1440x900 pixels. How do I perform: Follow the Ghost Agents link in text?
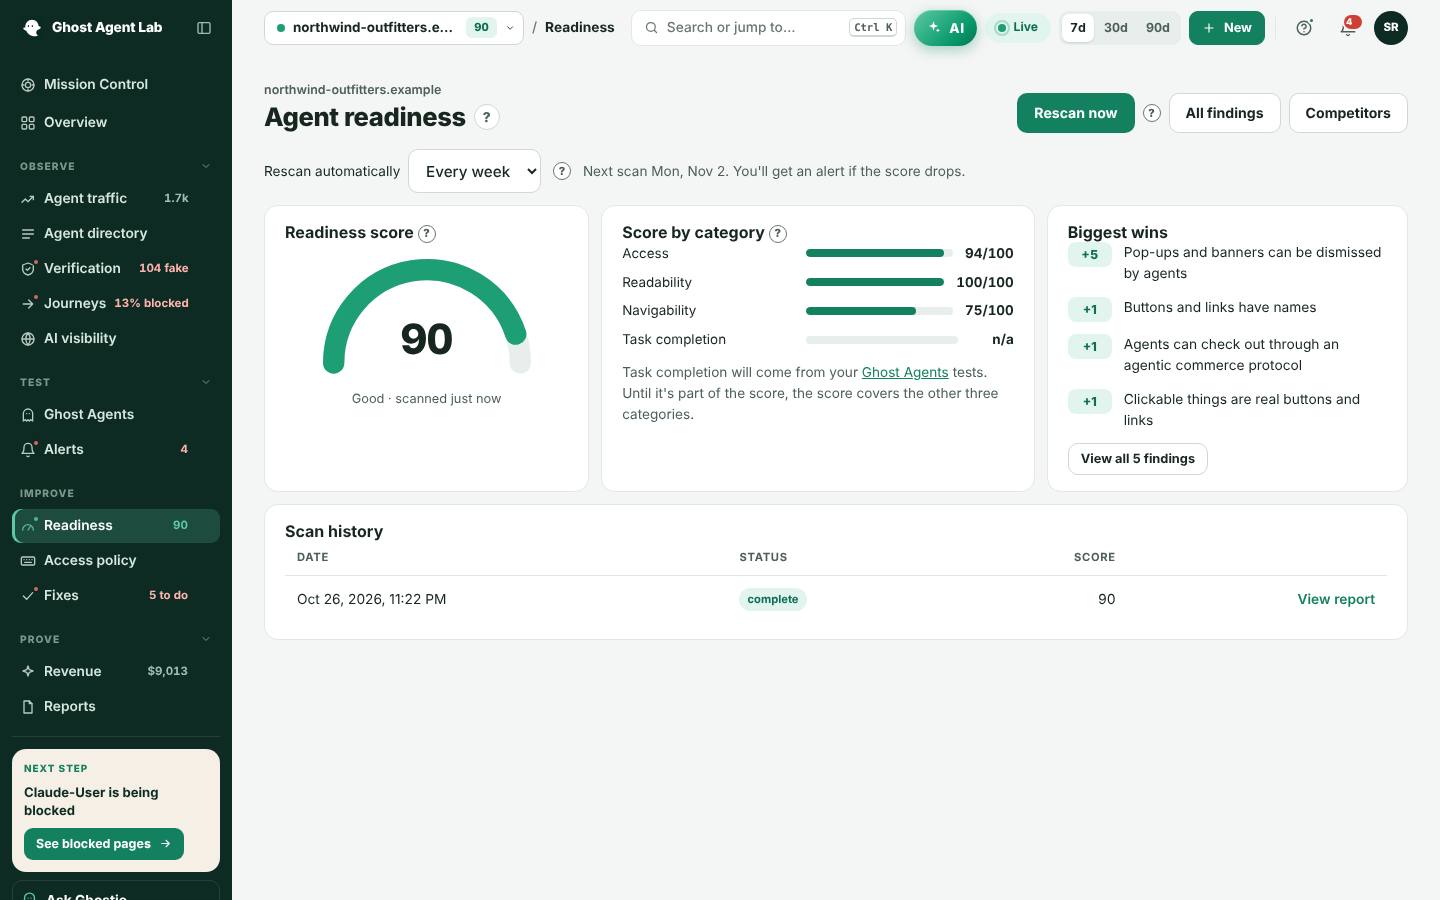(905, 372)
